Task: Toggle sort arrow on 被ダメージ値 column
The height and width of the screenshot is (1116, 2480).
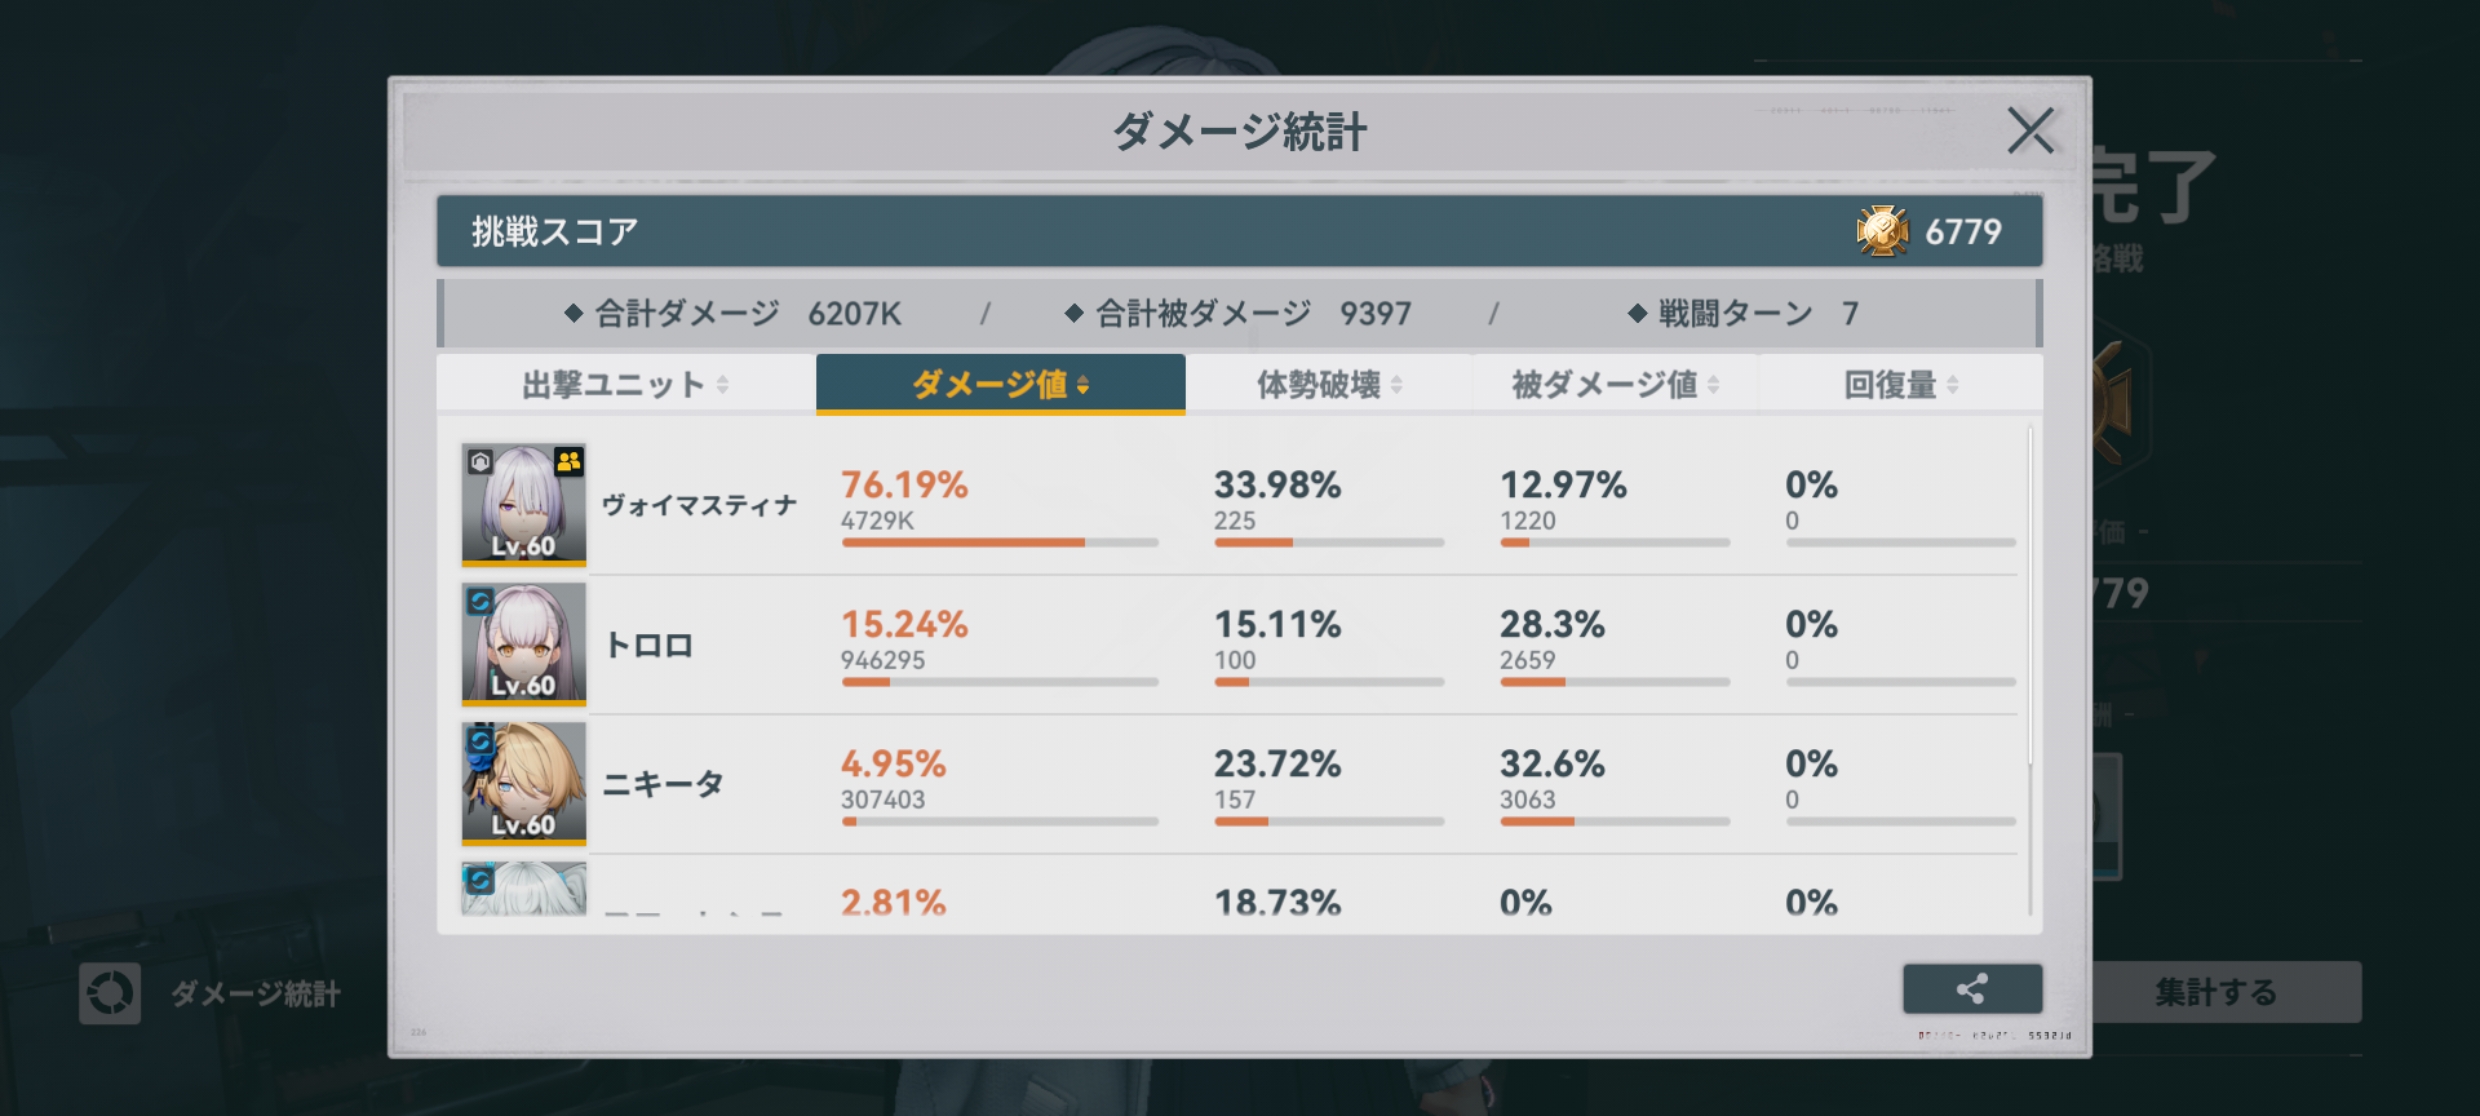Action: [x=1713, y=385]
